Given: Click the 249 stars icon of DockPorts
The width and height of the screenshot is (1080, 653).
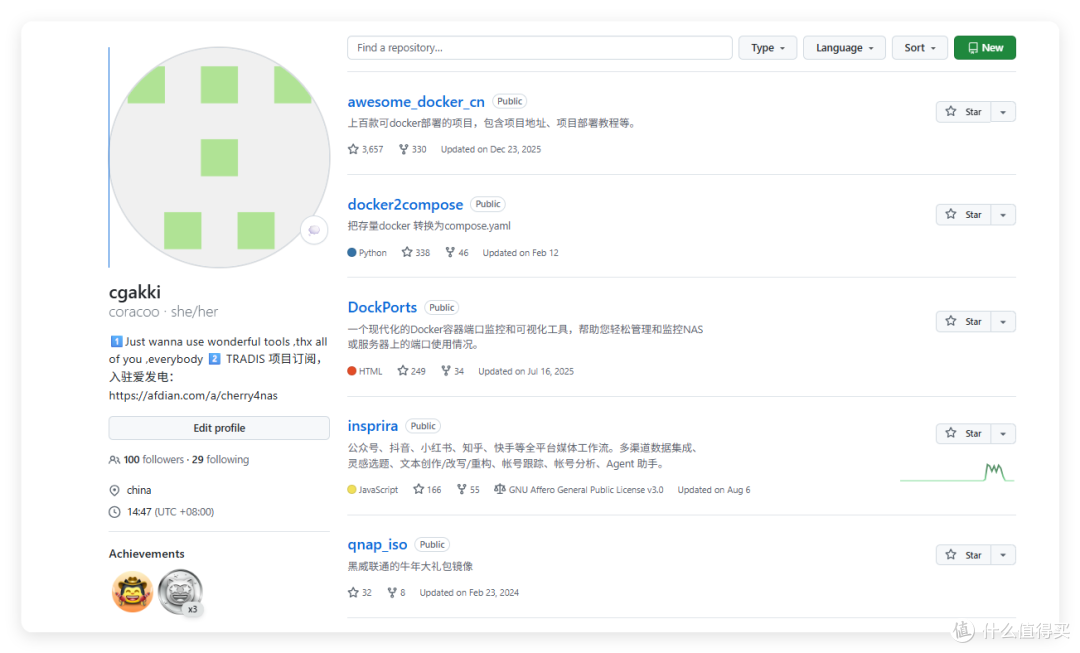Looking at the screenshot, I should point(403,371).
